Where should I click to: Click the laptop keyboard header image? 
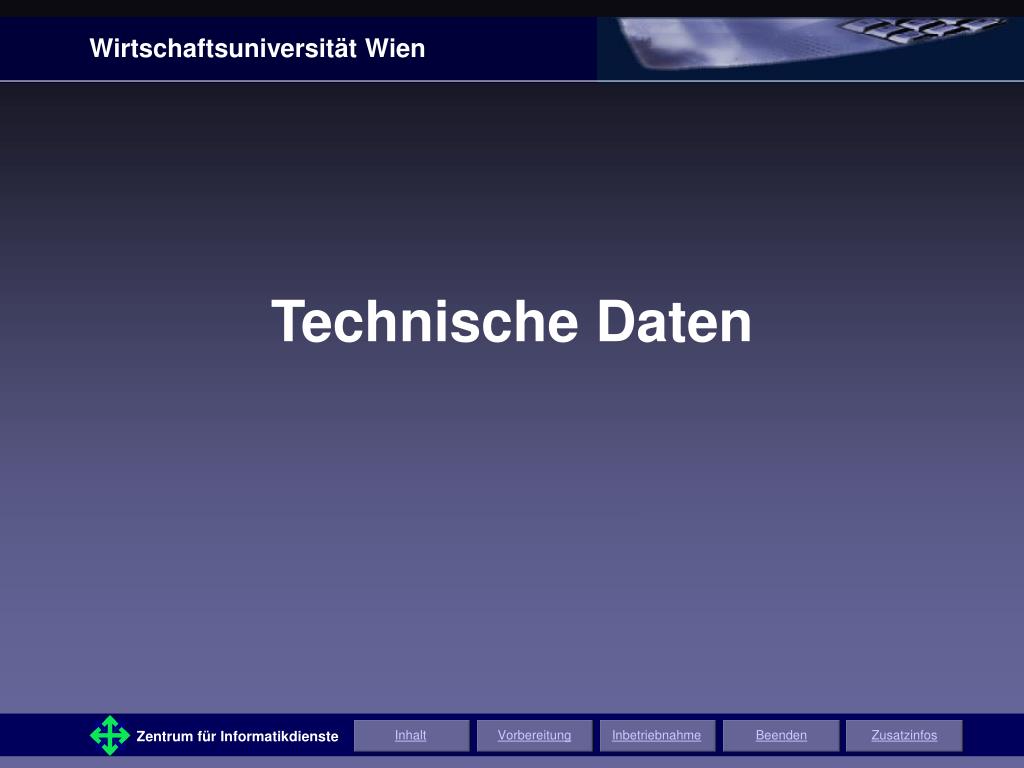(810, 48)
